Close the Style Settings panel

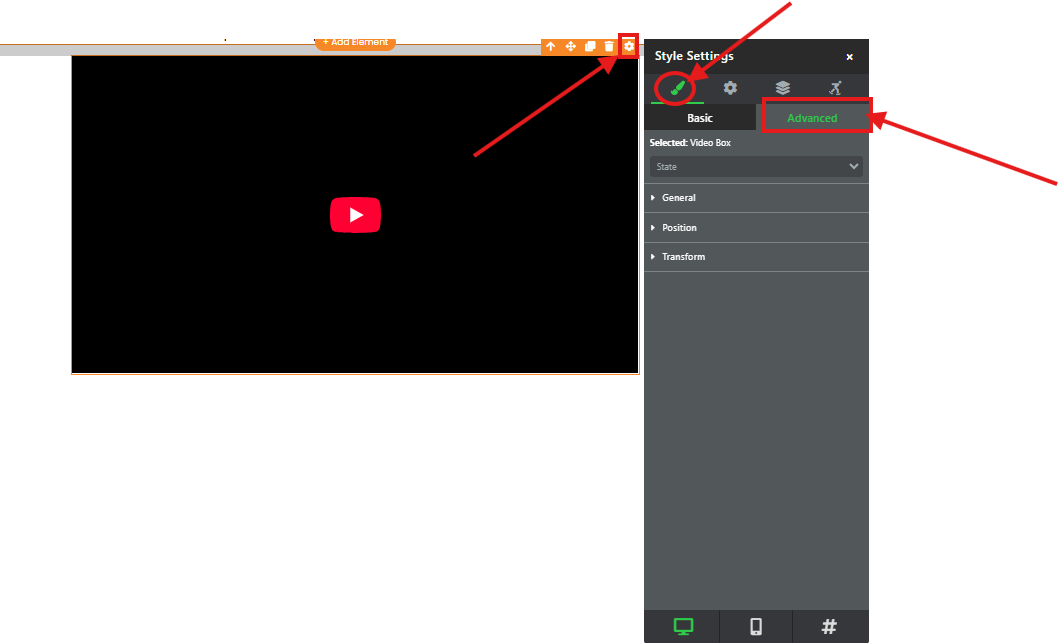pos(850,57)
